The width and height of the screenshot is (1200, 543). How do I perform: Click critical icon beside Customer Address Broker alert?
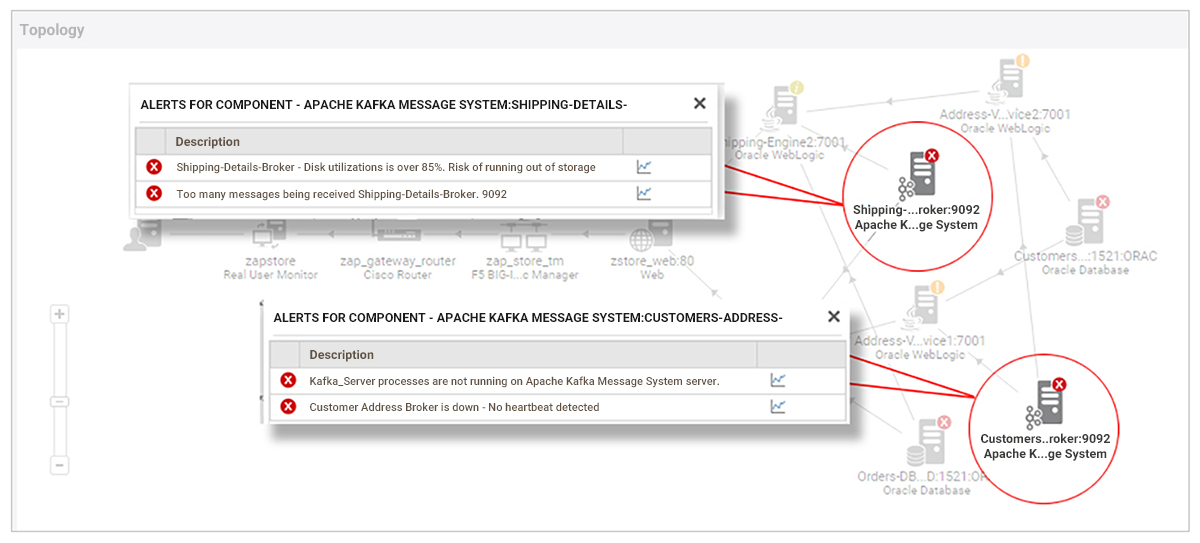click(288, 406)
